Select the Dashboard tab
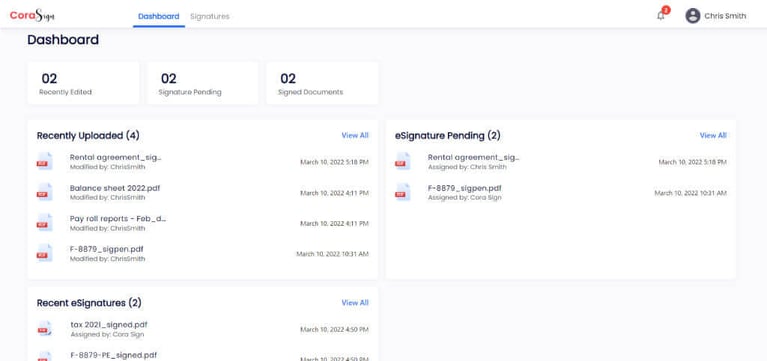This screenshot has width=767, height=361. click(158, 16)
